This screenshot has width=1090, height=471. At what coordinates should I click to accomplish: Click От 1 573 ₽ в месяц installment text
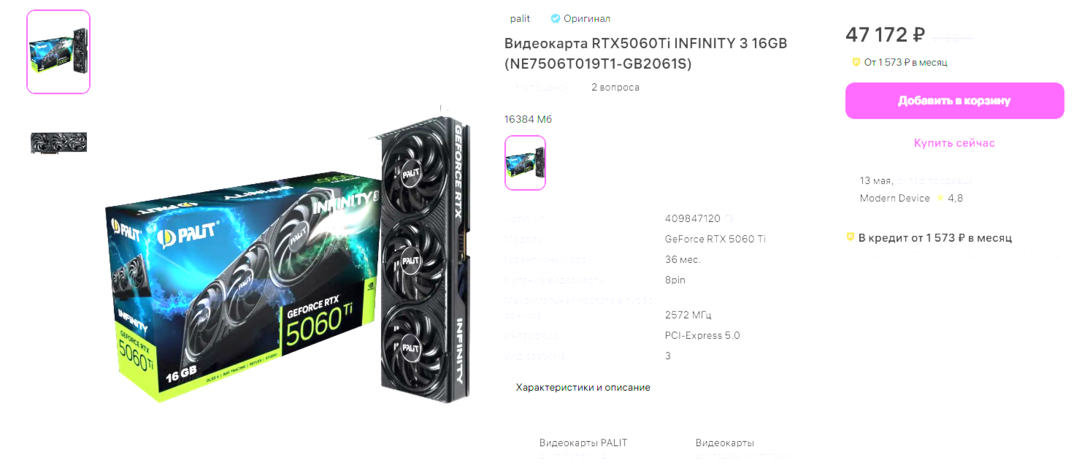(x=905, y=63)
